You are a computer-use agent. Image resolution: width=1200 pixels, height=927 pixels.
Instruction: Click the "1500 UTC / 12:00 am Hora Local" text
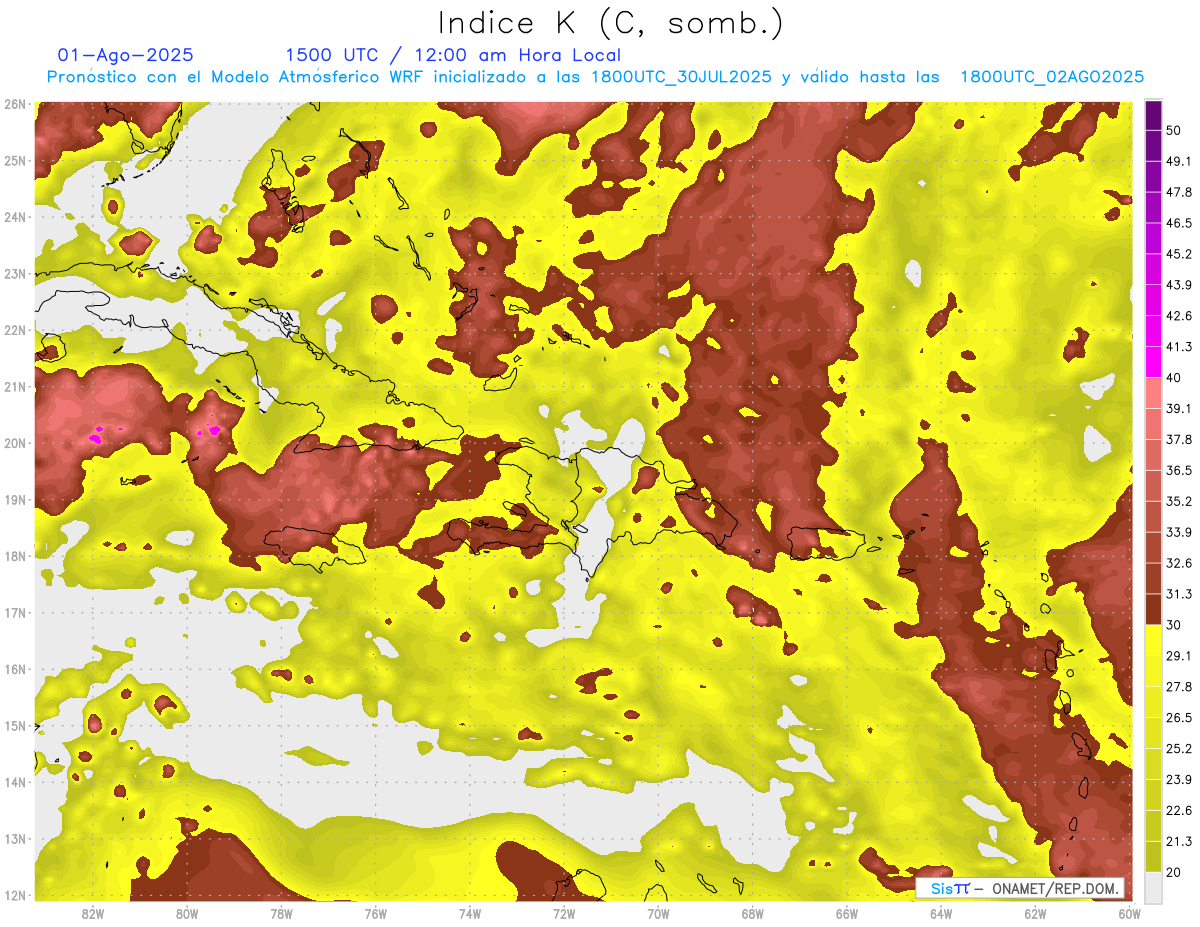(x=453, y=55)
